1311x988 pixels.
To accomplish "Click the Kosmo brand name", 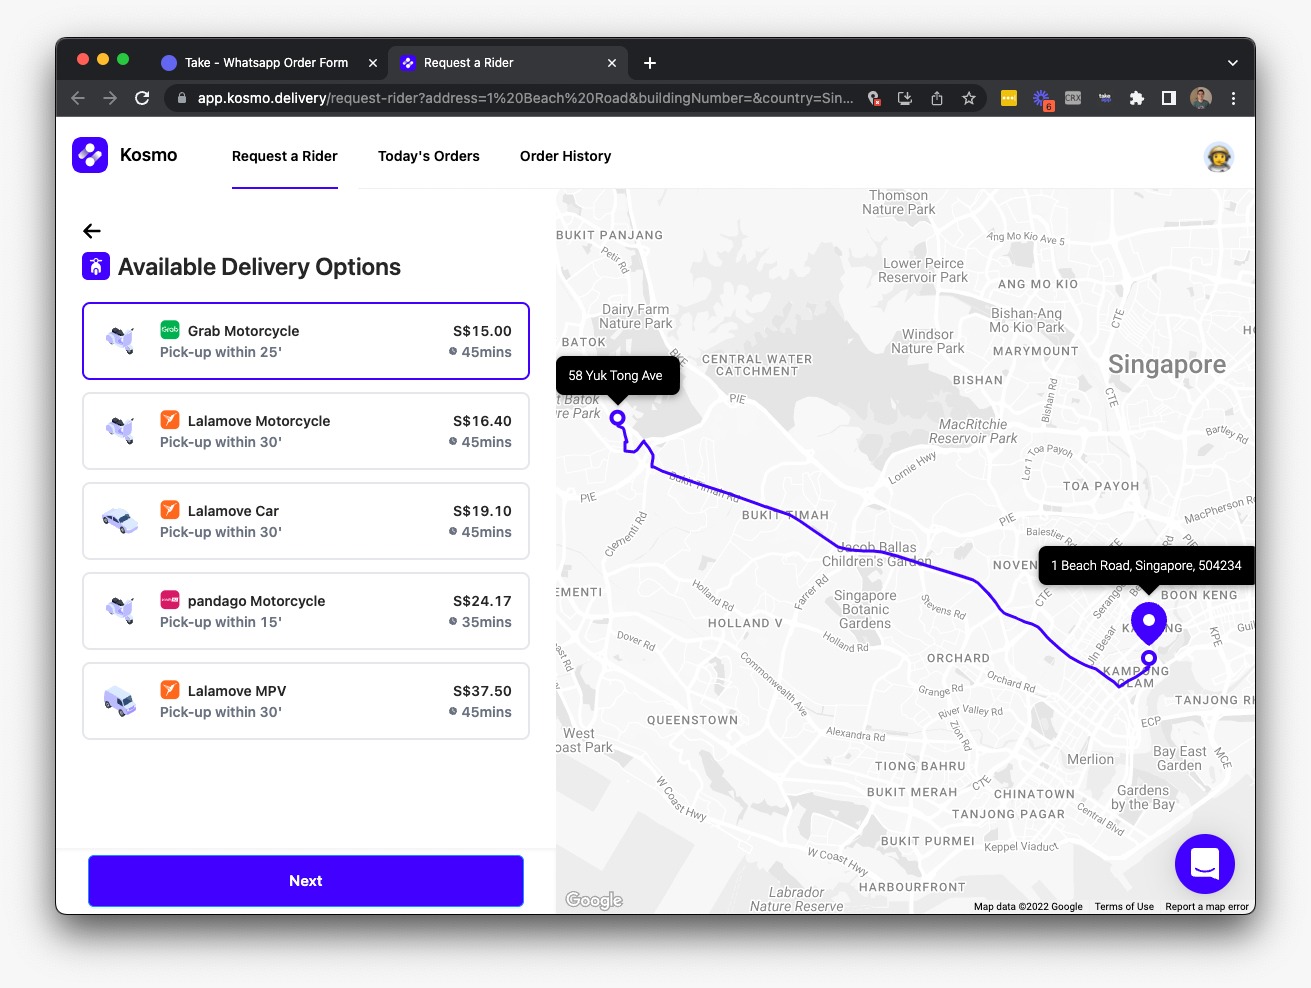I will pyautogui.click(x=148, y=155).
